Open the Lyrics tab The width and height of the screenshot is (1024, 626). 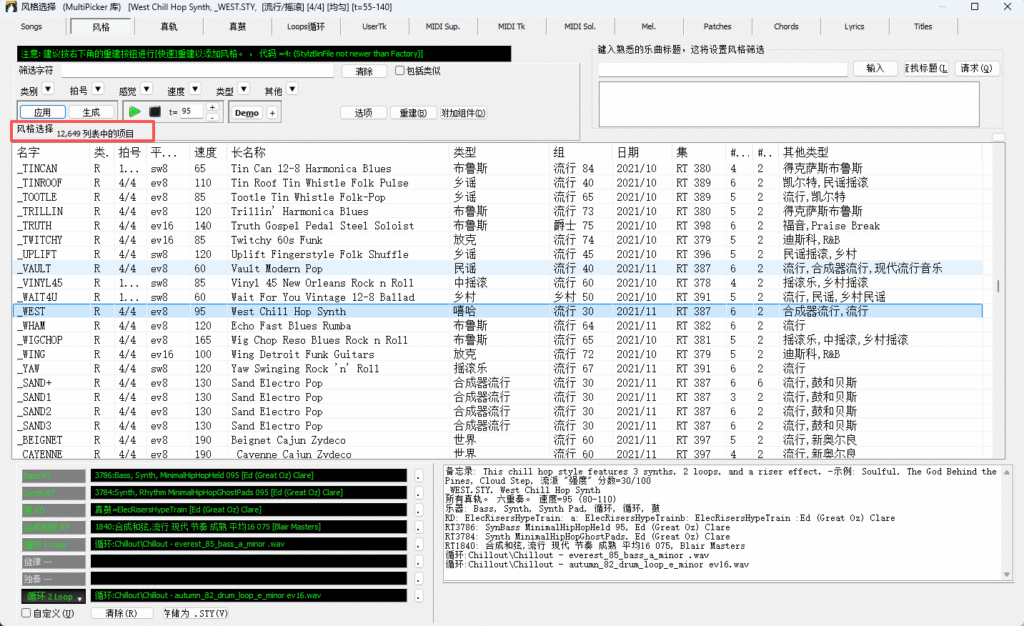(855, 27)
